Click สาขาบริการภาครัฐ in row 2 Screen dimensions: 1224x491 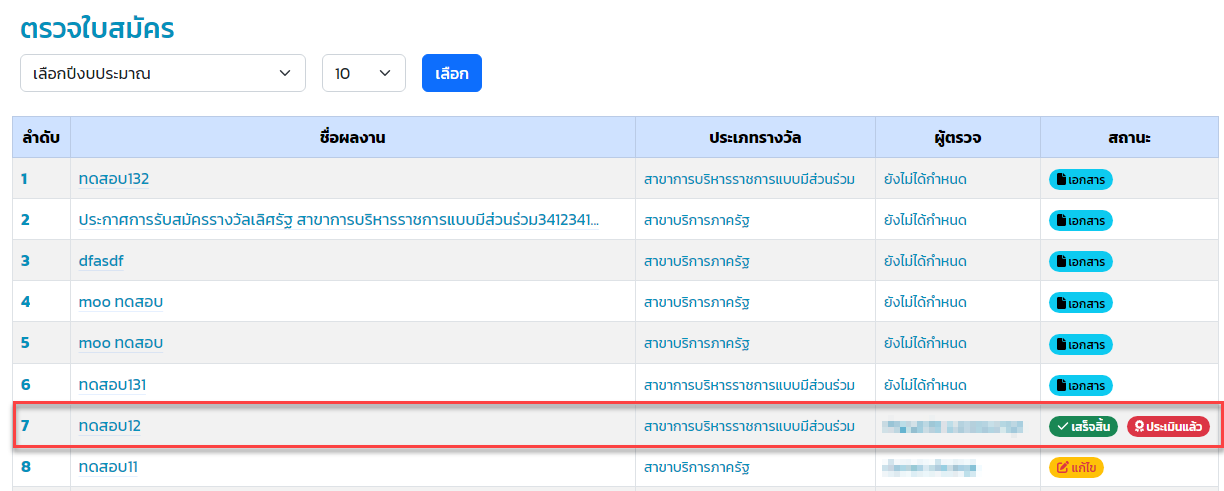point(697,221)
